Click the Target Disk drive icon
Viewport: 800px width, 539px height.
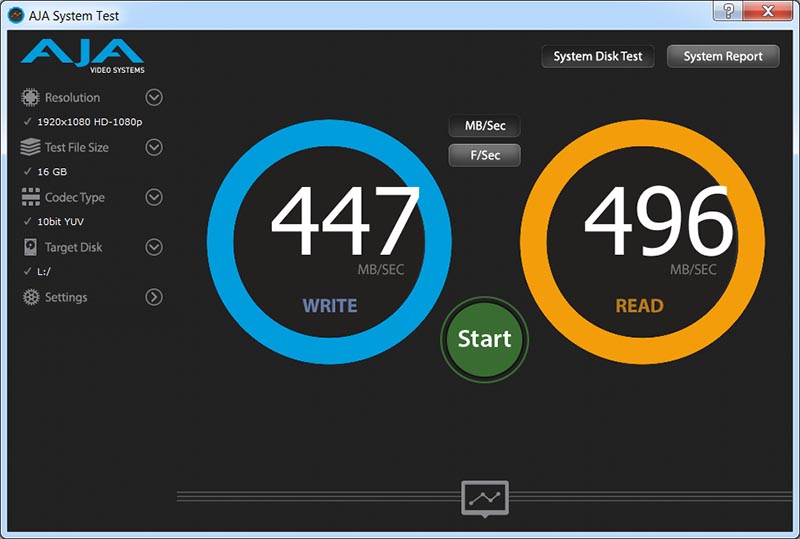31,247
